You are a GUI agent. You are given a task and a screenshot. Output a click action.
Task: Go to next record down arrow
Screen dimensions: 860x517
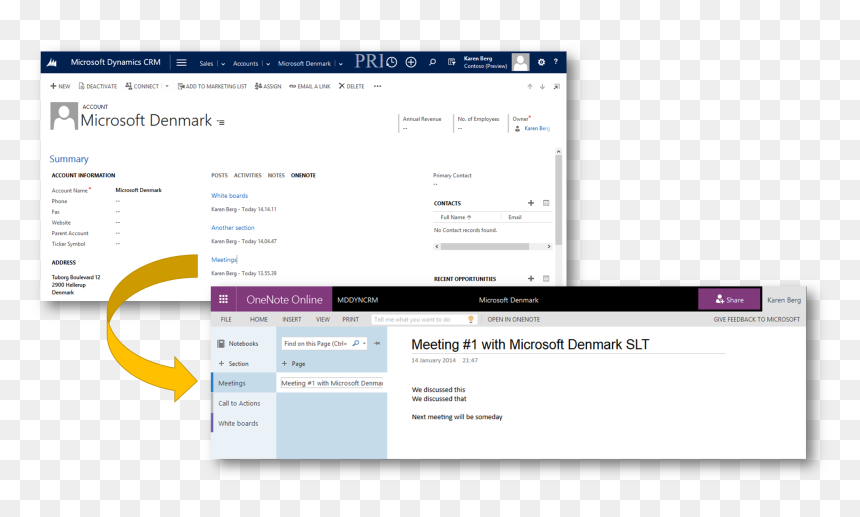(542, 87)
